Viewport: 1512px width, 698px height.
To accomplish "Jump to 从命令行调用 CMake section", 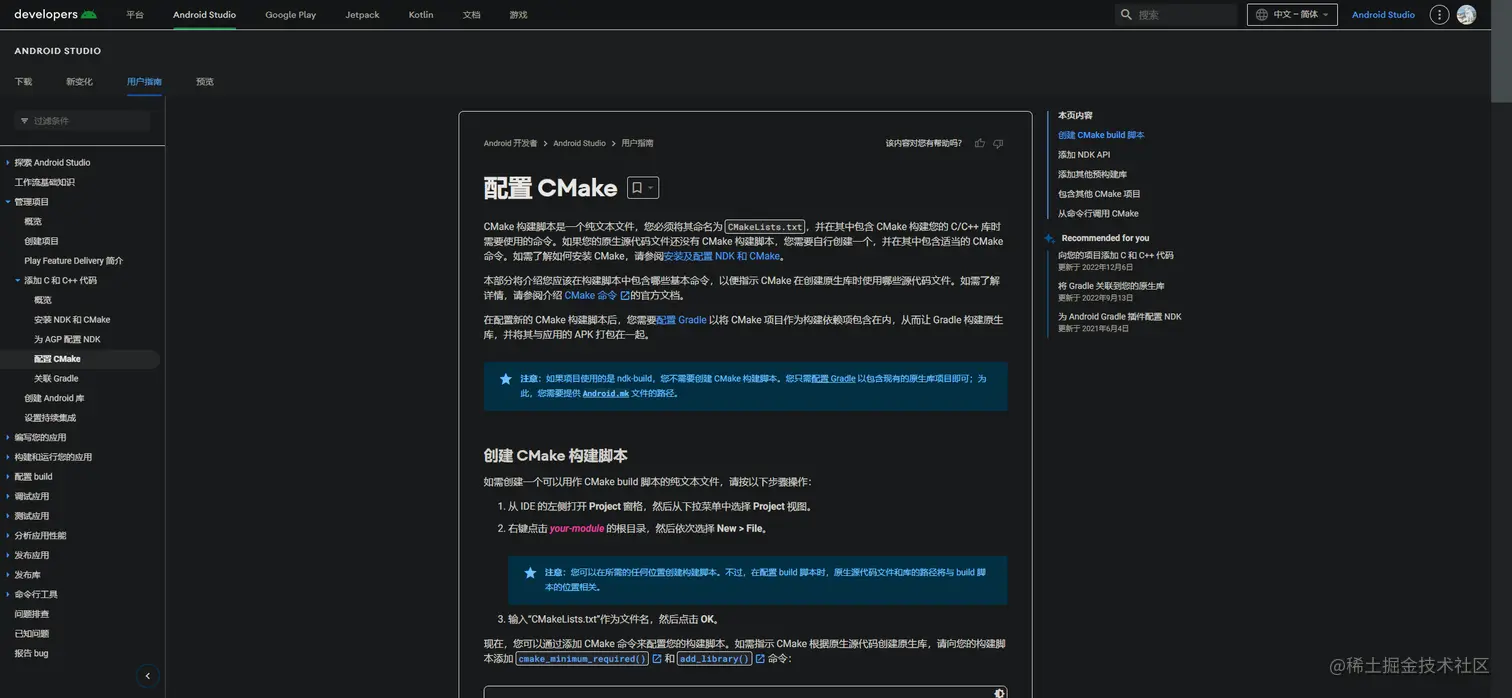I will (x=1098, y=213).
